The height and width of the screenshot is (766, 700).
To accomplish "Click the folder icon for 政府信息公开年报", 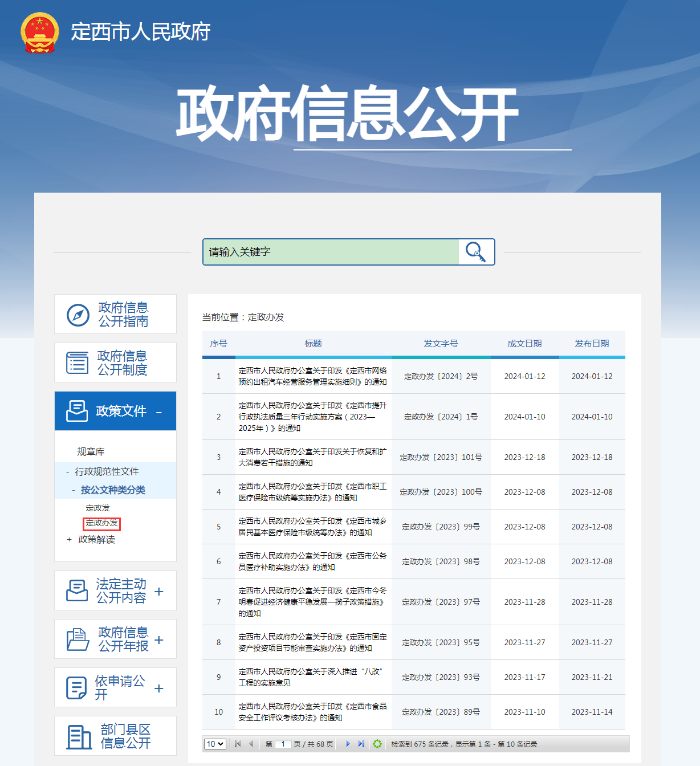I will tap(77, 639).
